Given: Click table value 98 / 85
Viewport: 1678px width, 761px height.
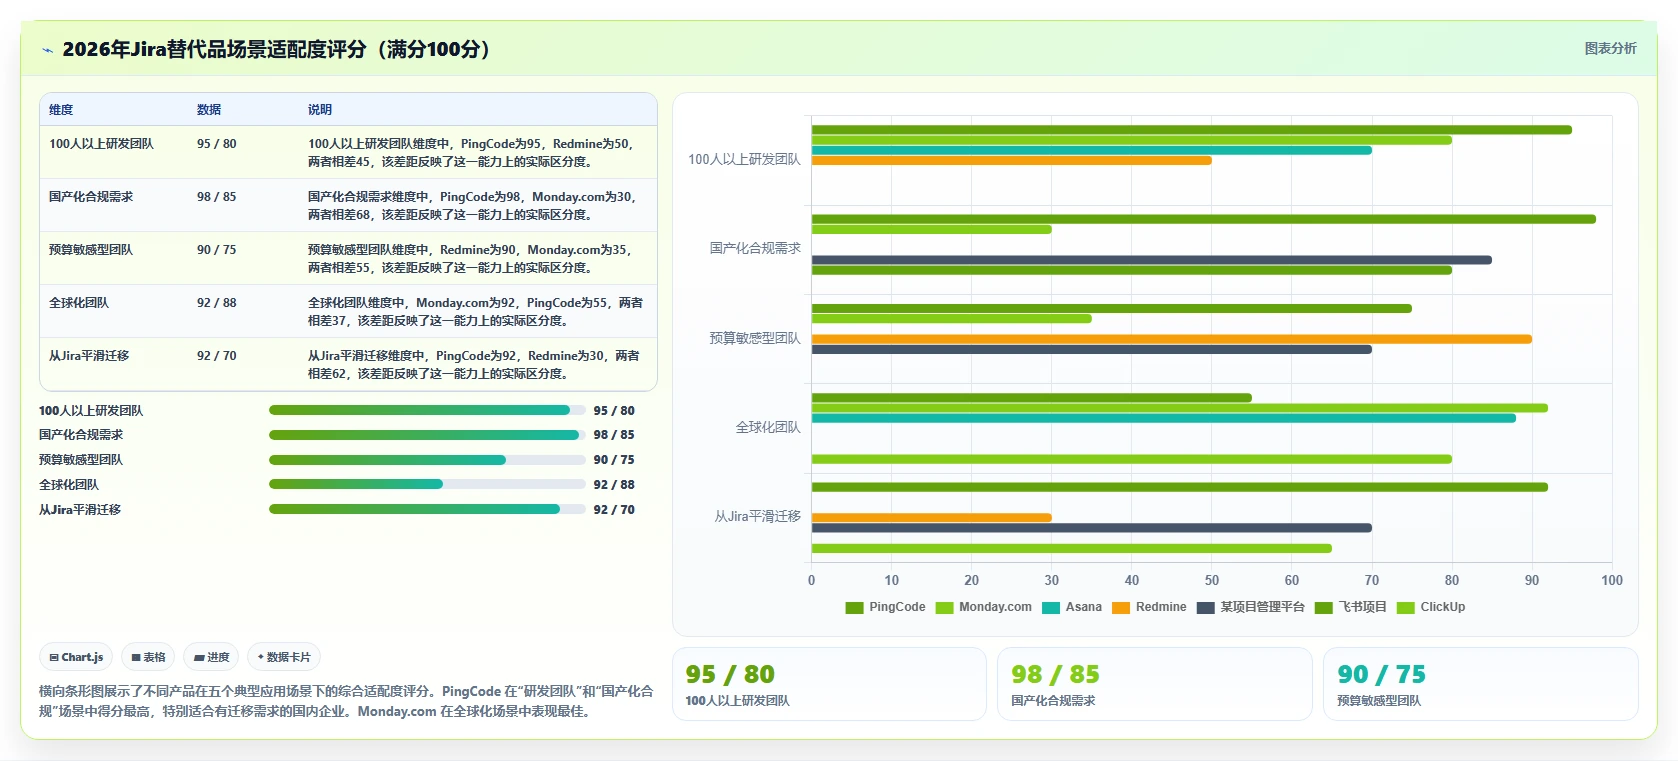Looking at the screenshot, I should click(217, 197).
